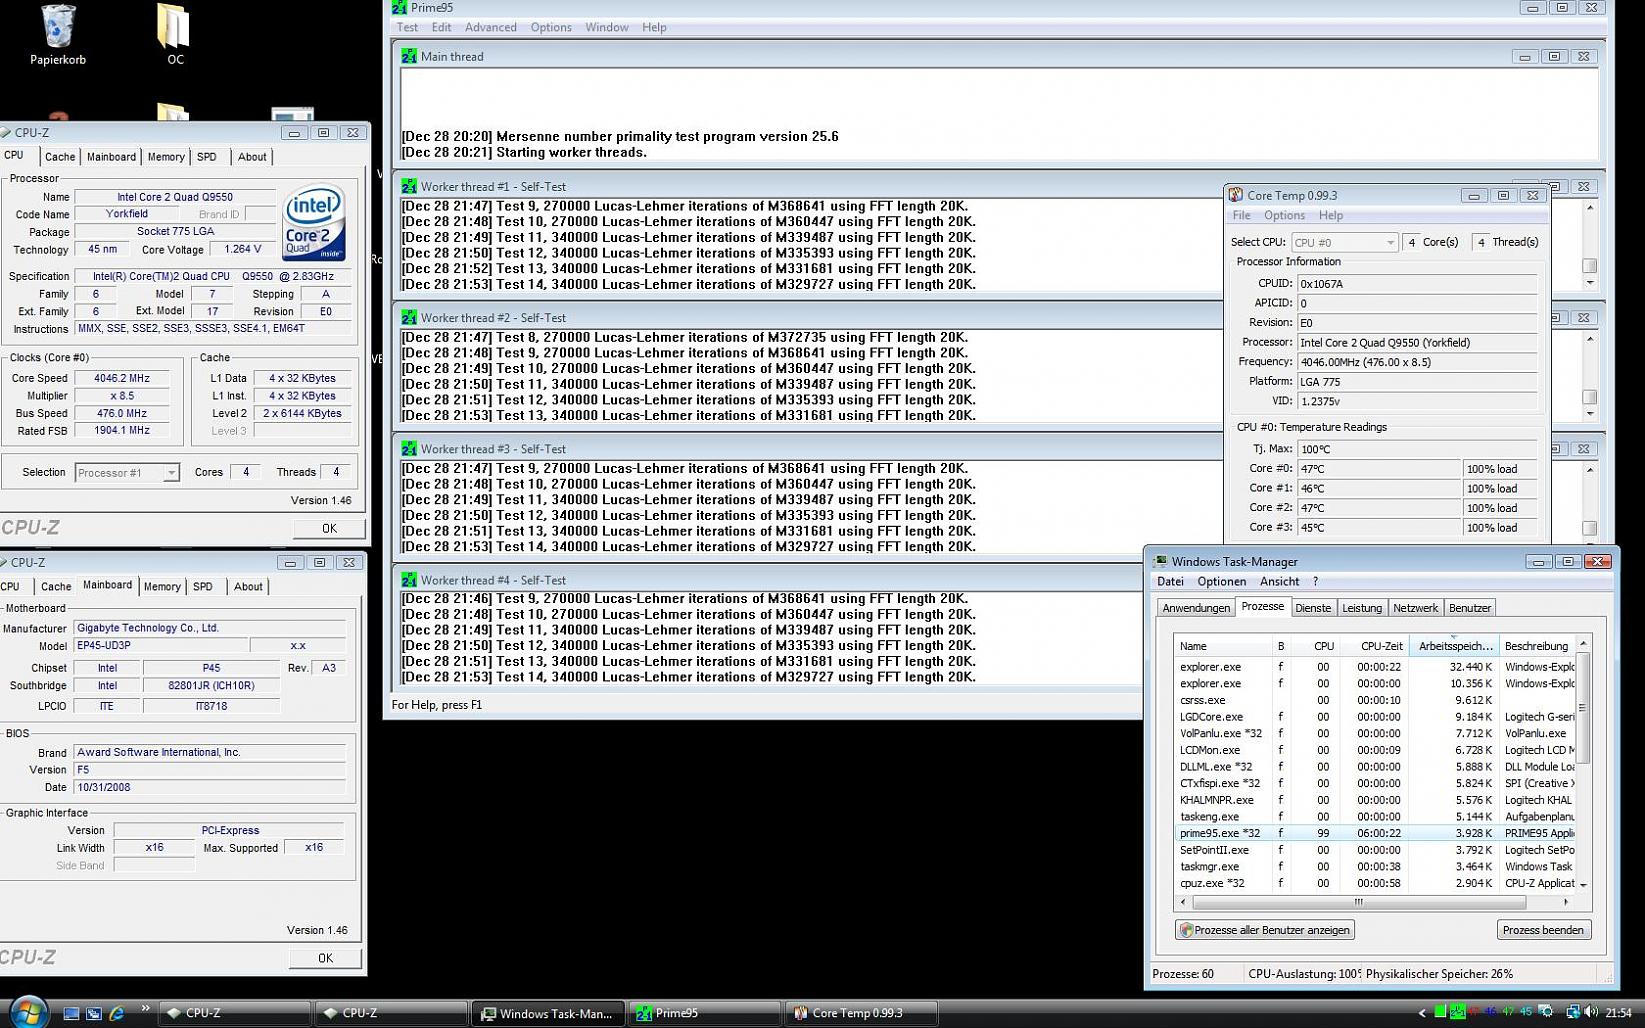Switch to the Leistung tab in Task-Manager
The height and width of the screenshot is (1028, 1645).
[x=1362, y=608]
